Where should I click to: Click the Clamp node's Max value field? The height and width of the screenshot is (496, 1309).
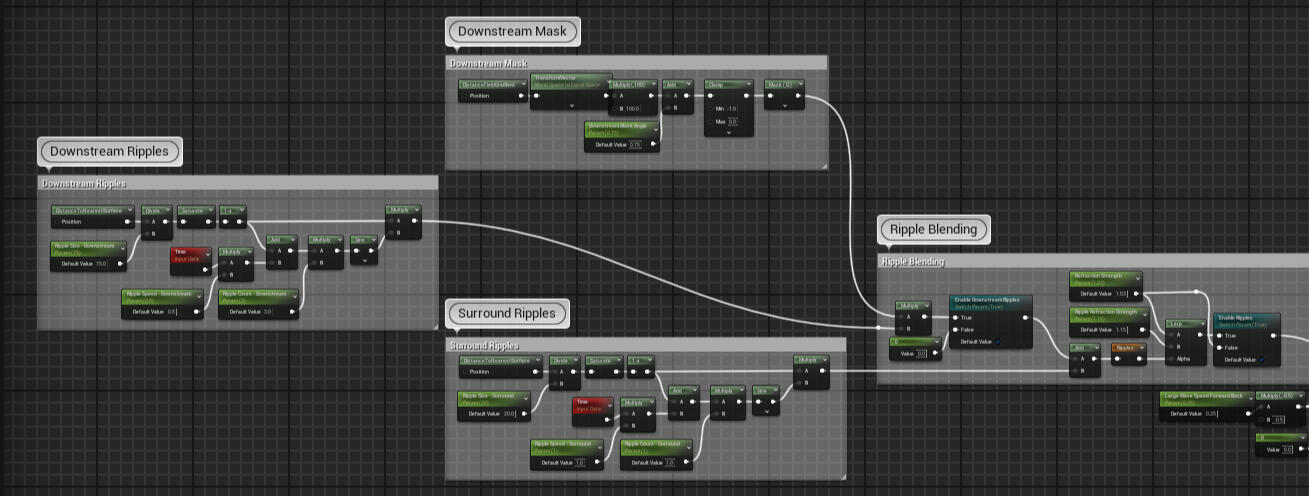click(733, 121)
